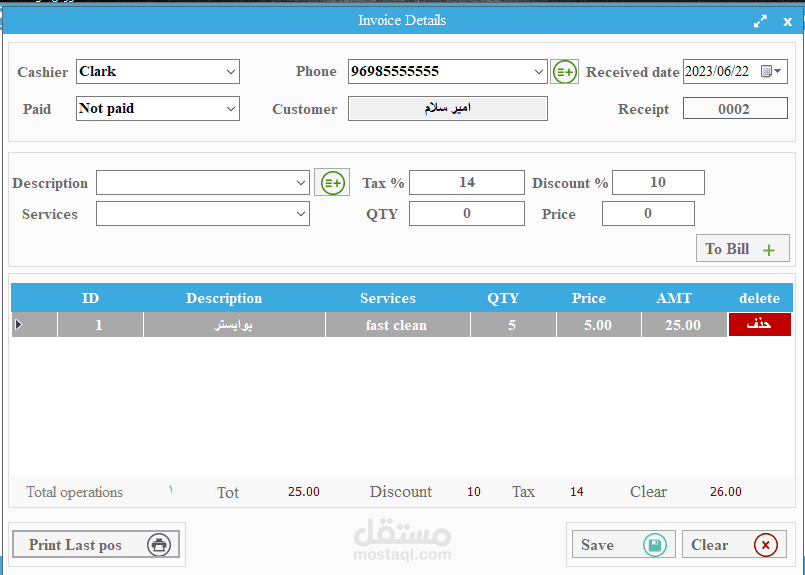805x575 pixels.
Task: Click the QTY column header in table
Action: click(503, 298)
